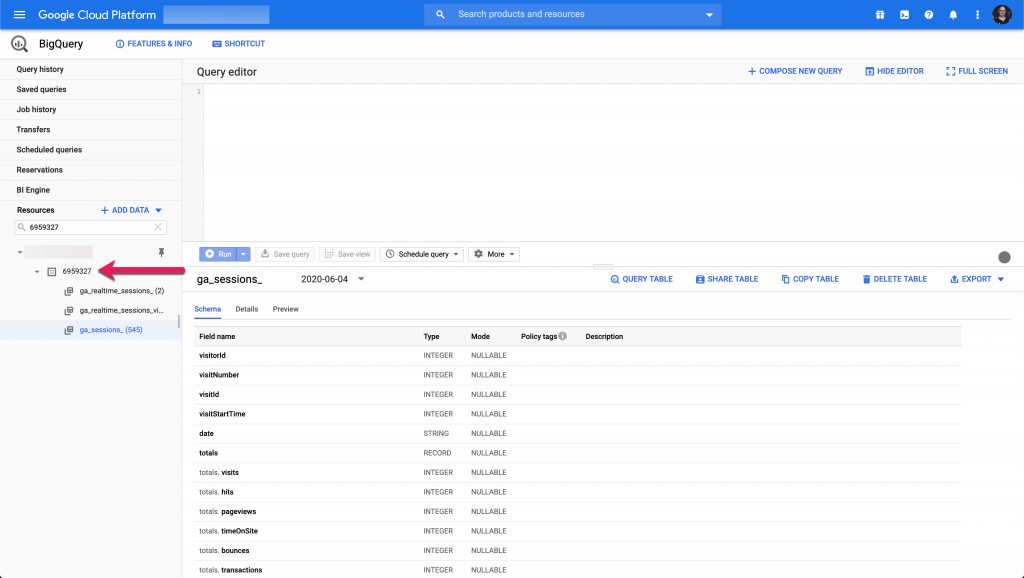This screenshot has width=1024, height=578.
Task: Click Compose New Query button
Action: click(795, 71)
